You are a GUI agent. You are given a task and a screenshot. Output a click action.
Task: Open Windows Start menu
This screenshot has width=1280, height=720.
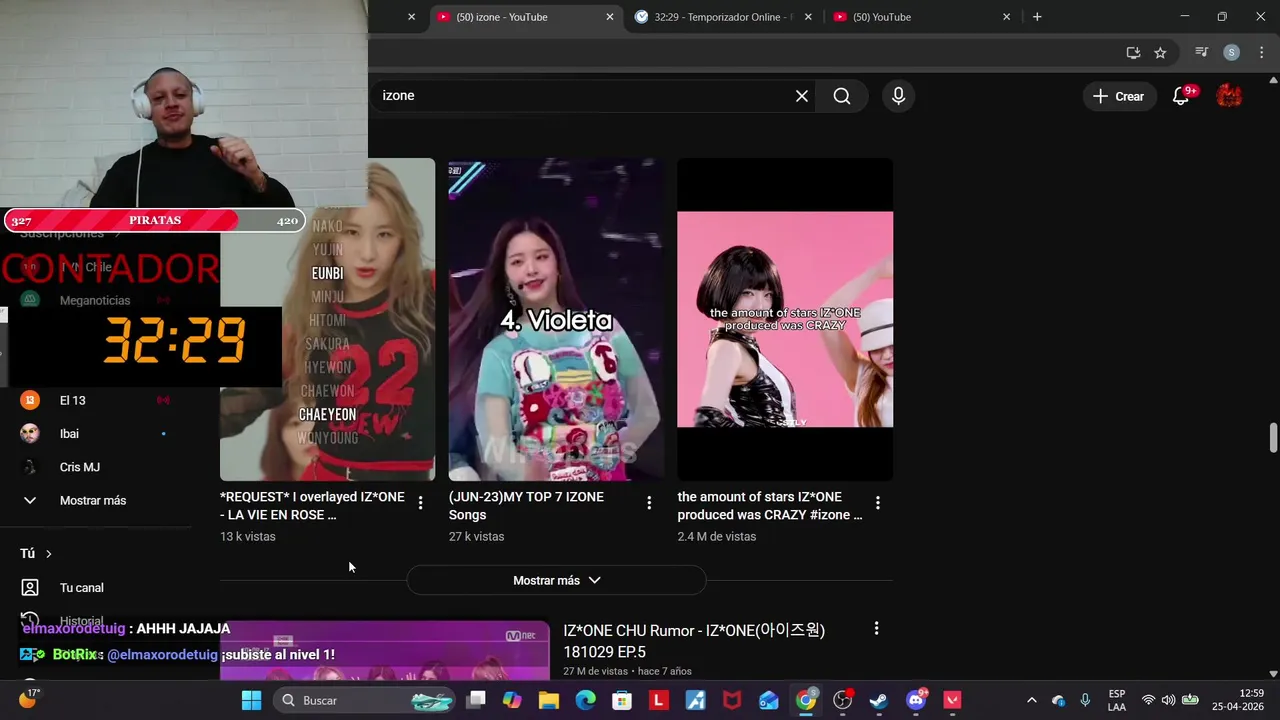coord(251,700)
